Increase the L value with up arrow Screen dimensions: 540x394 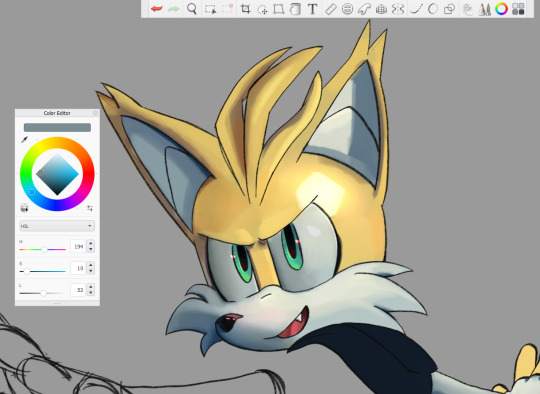91,287
